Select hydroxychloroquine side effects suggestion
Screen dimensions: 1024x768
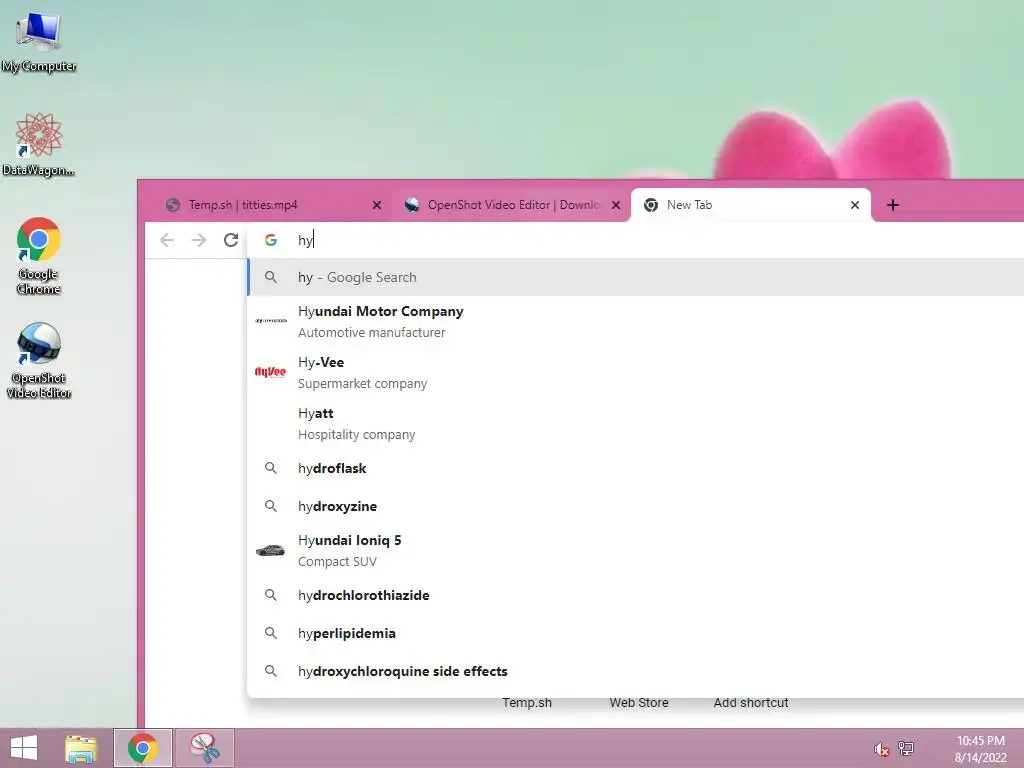[x=635, y=671]
